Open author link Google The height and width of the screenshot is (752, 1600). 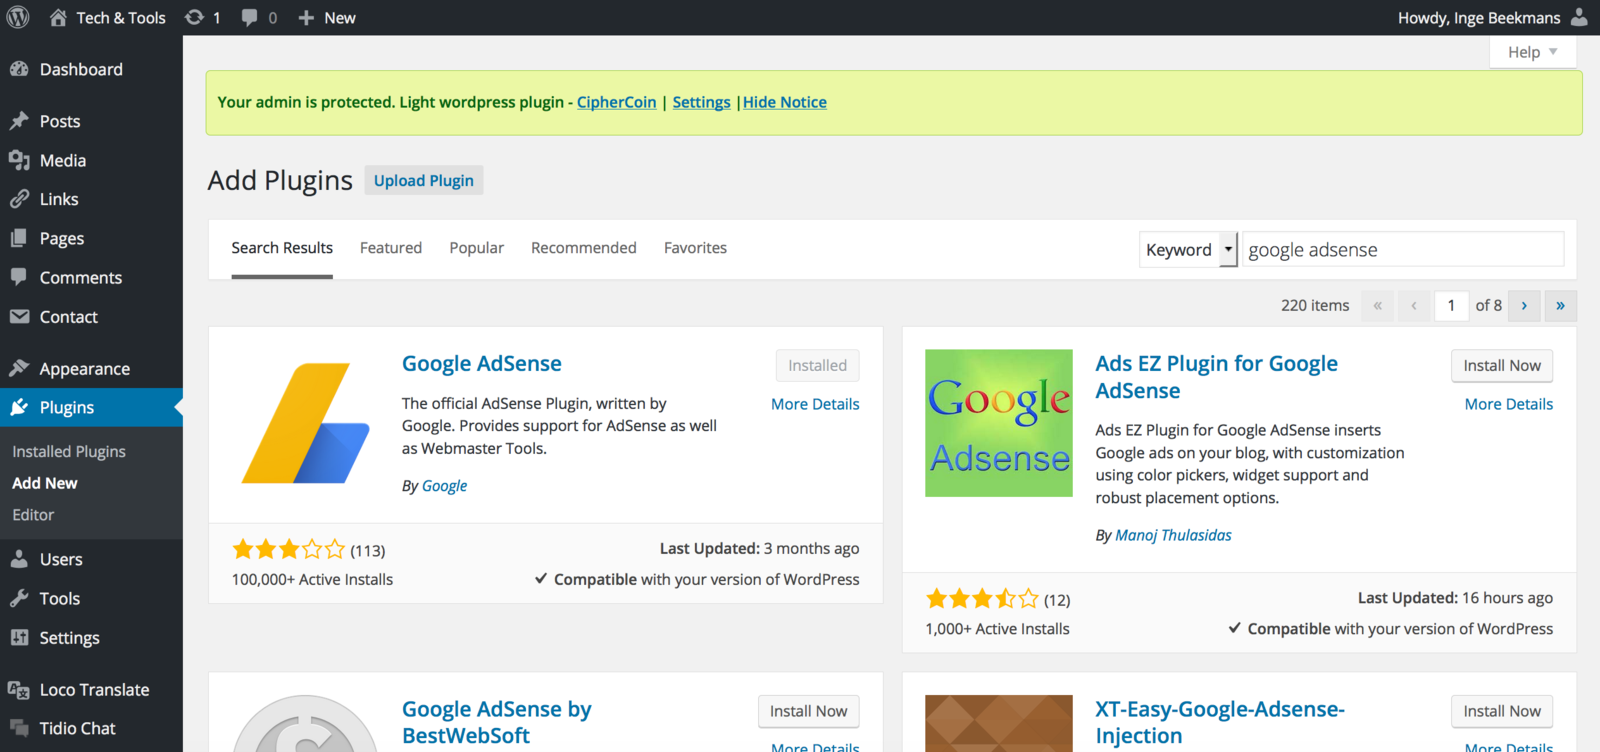444,486
